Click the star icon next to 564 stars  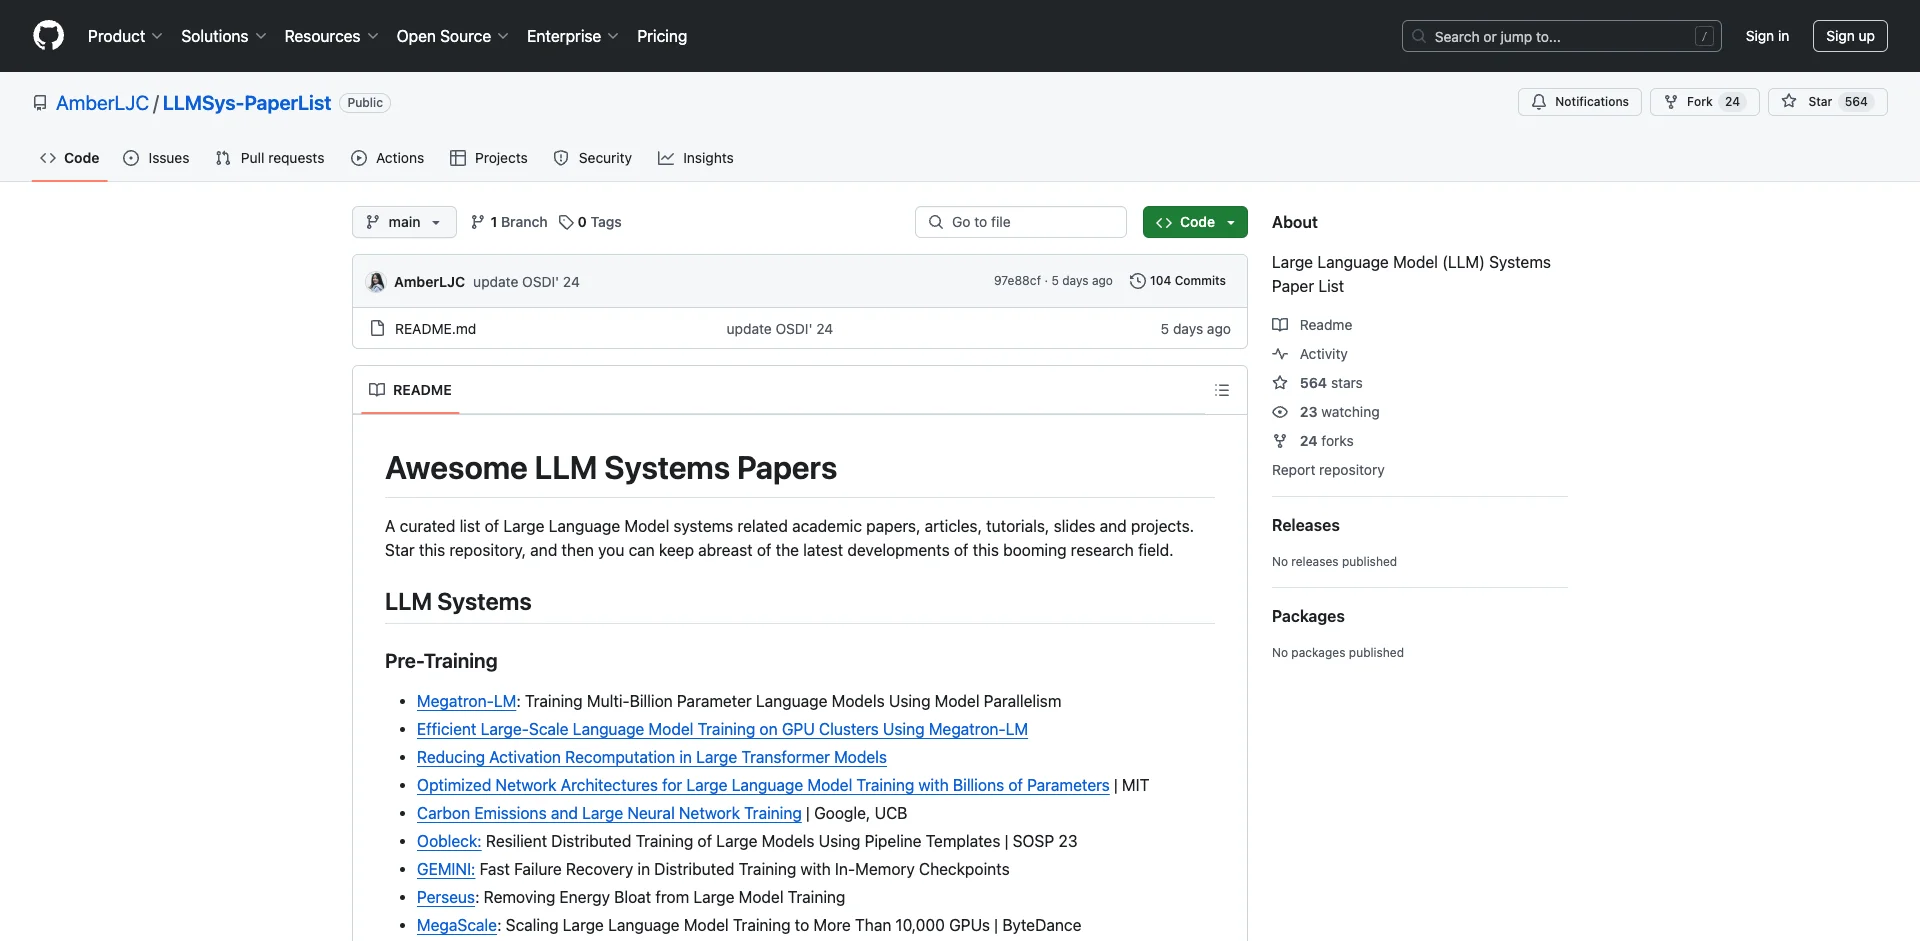coord(1280,383)
